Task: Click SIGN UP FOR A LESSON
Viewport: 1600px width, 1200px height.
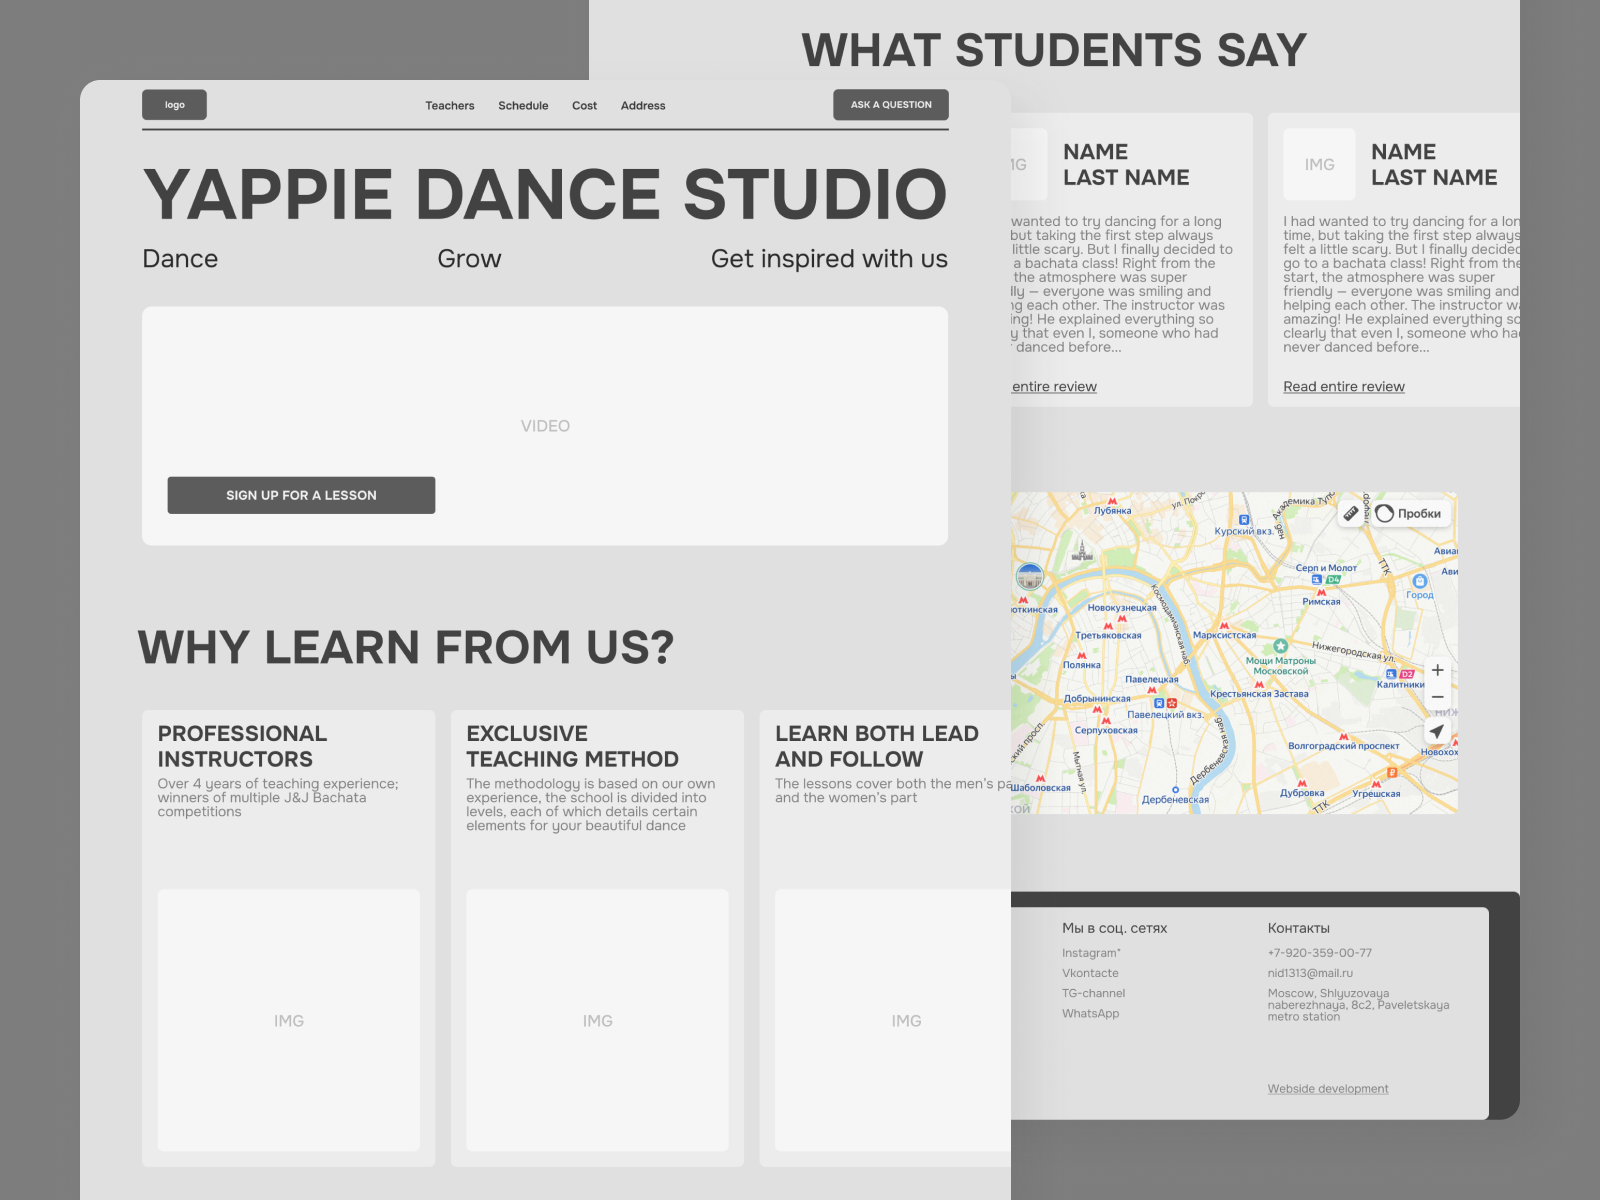Action: tap(301, 495)
